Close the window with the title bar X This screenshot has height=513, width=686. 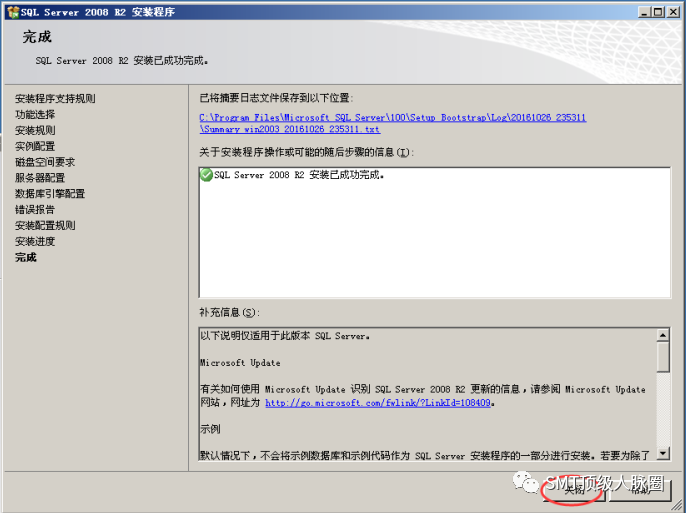673,12
